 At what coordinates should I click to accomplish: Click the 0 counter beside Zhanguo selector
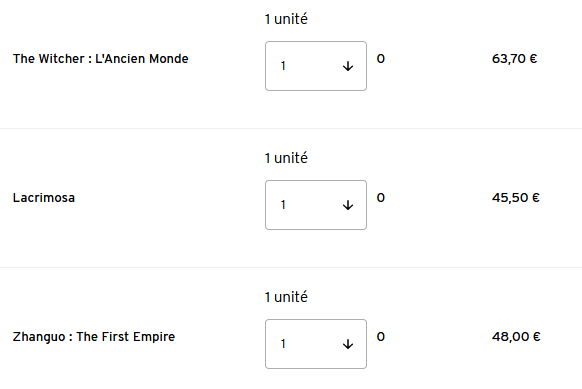381,337
